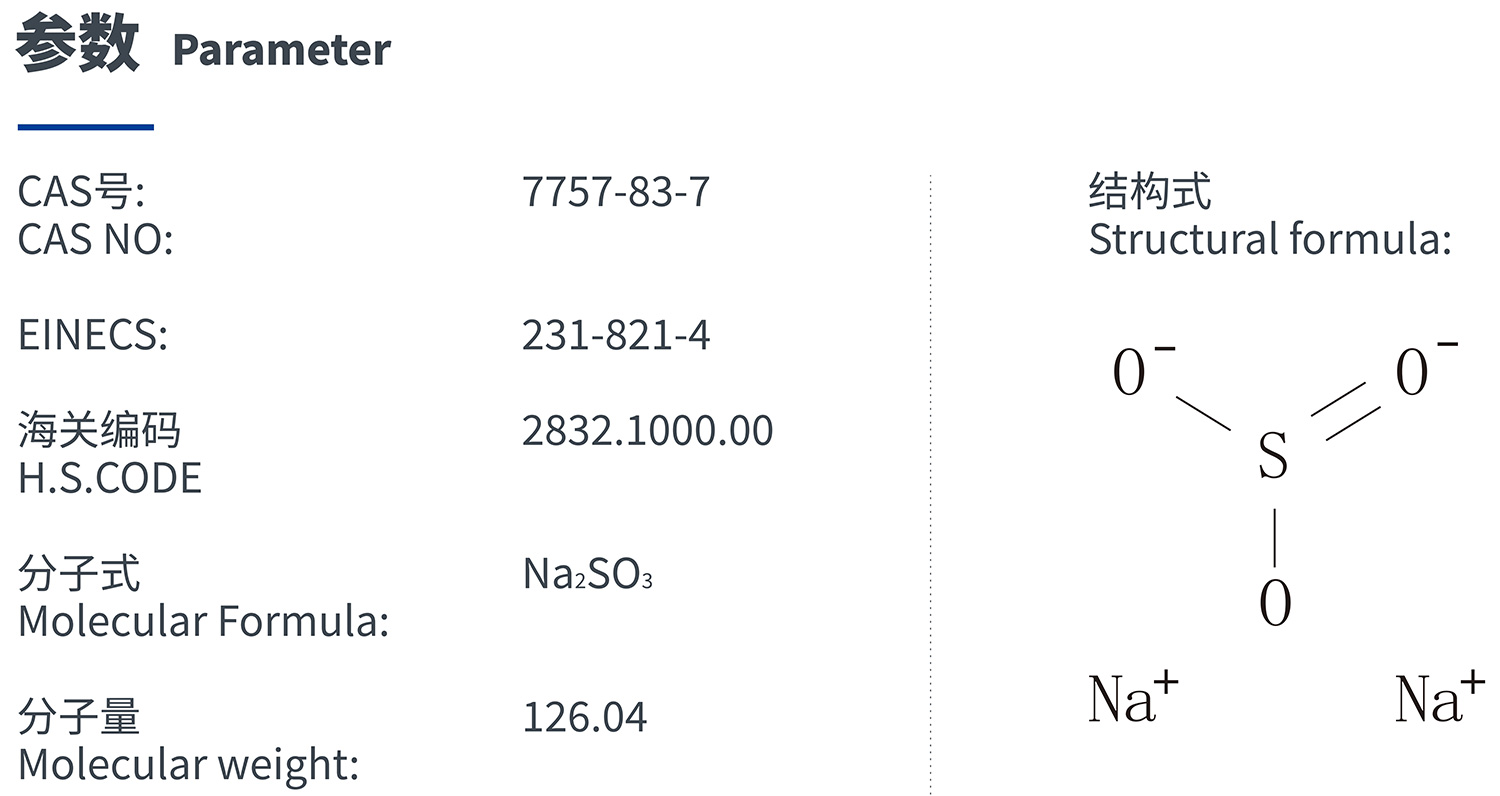Click the bottom oxygen atom below sulfur
Viewport: 1500px width, 796px height.
pyautogui.click(x=1275, y=603)
